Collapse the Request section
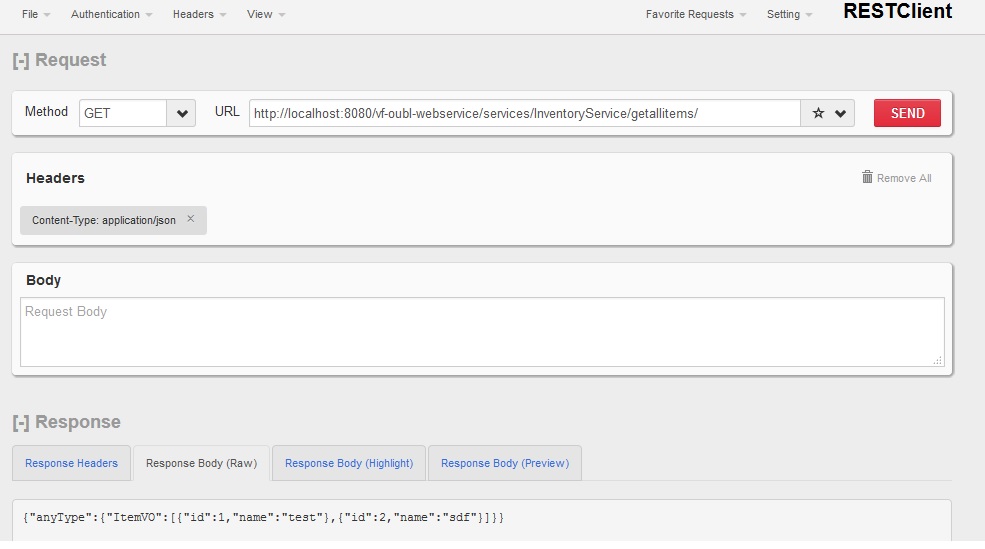This screenshot has width=985, height=549. click(20, 60)
